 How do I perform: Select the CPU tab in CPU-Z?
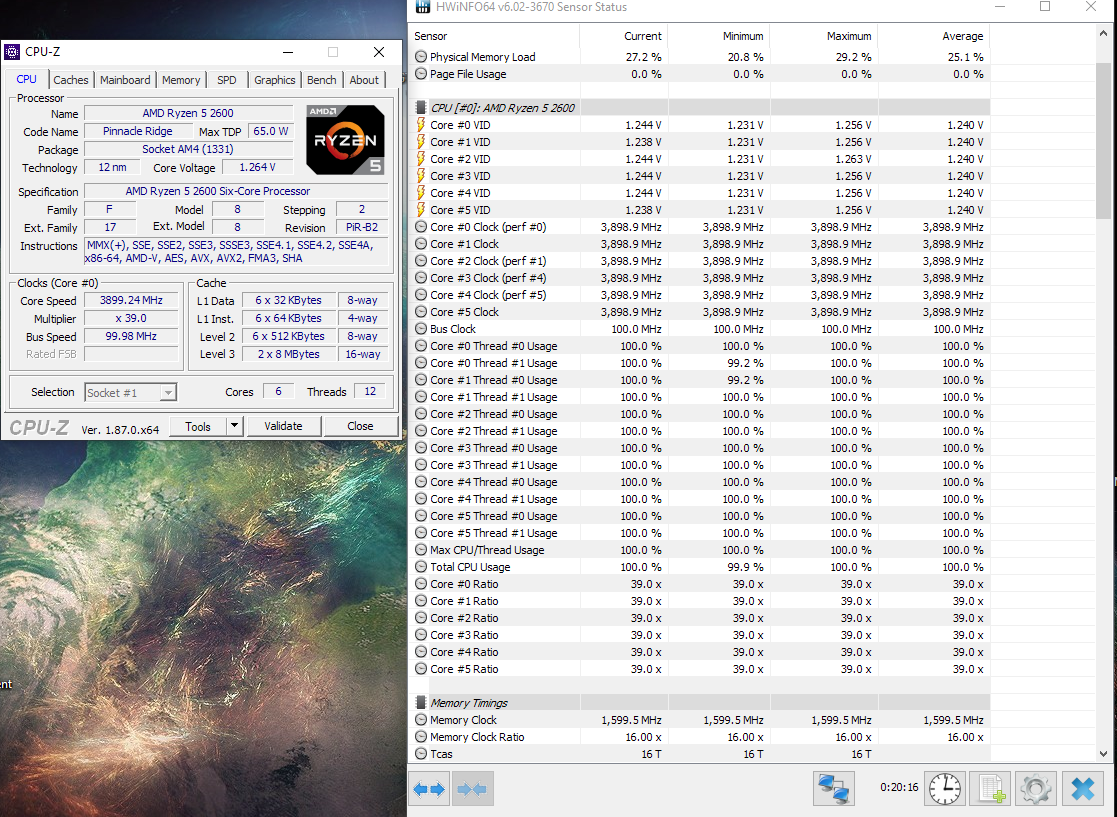(x=26, y=79)
